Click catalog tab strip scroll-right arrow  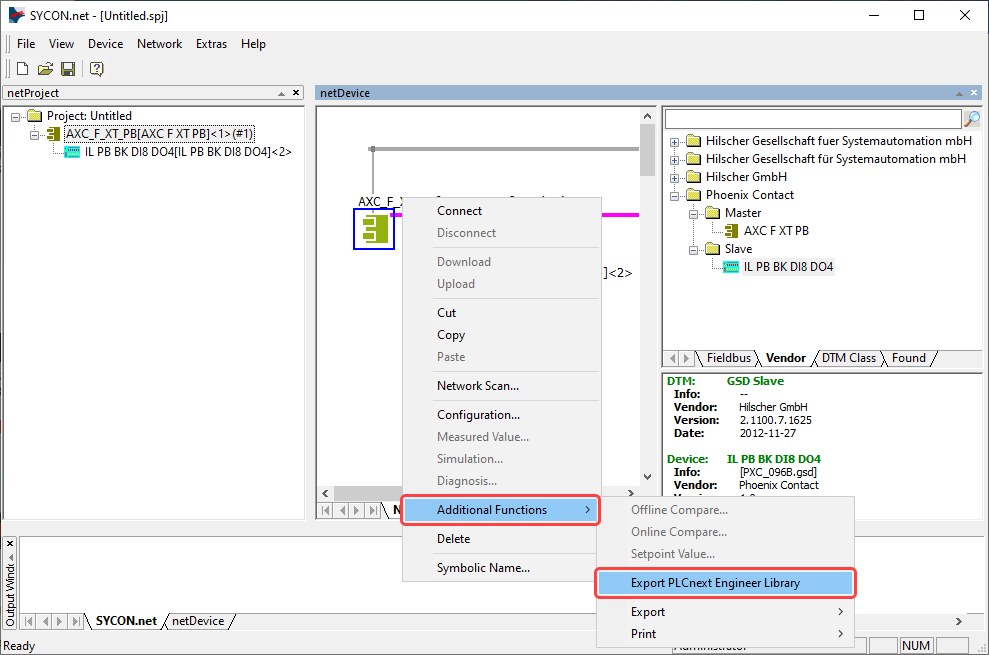point(686,358)
